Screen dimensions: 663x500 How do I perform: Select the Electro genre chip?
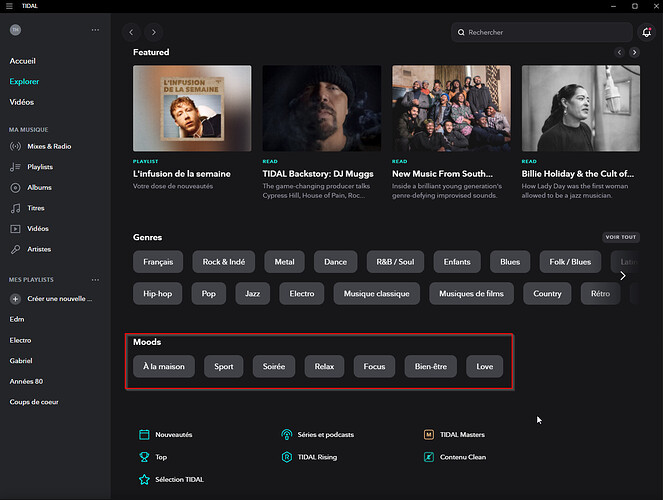[x=302, y=294]
